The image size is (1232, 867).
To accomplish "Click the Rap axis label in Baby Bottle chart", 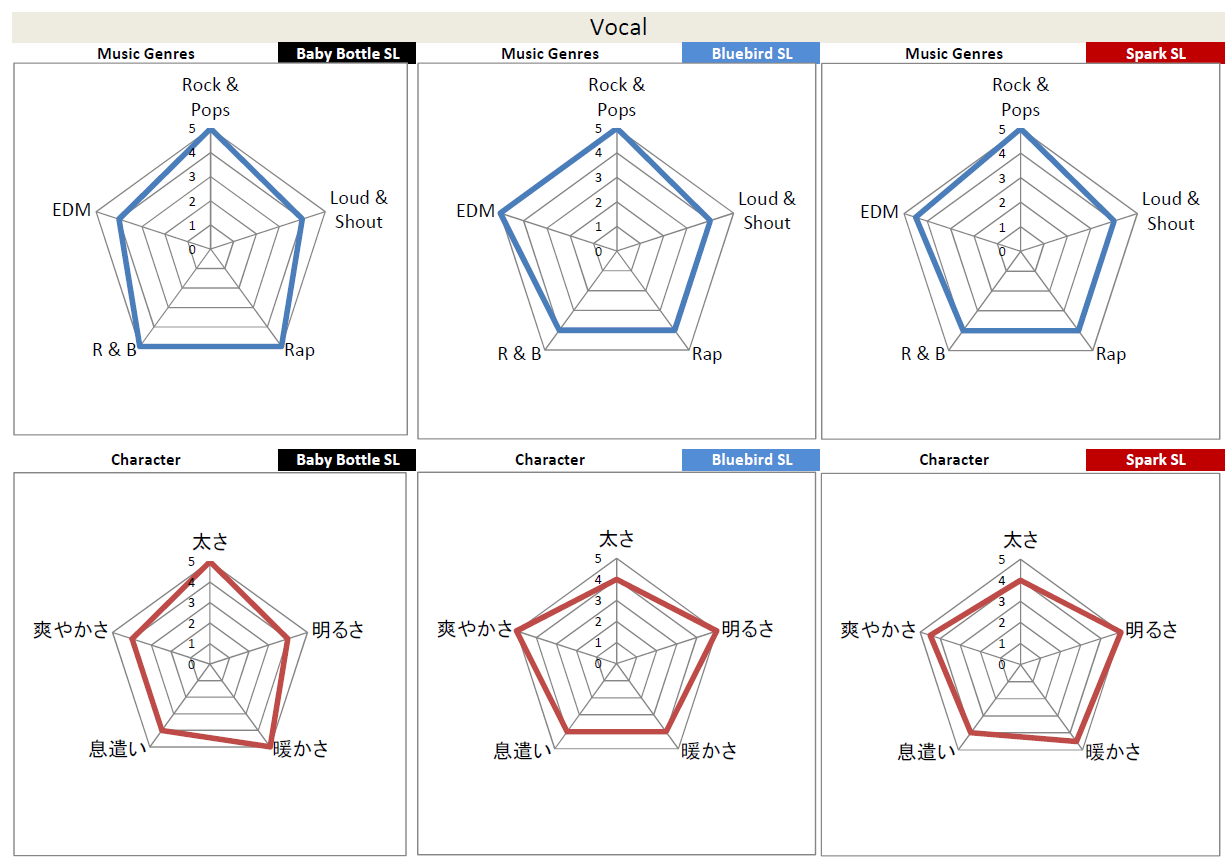I will pos(299,350).
